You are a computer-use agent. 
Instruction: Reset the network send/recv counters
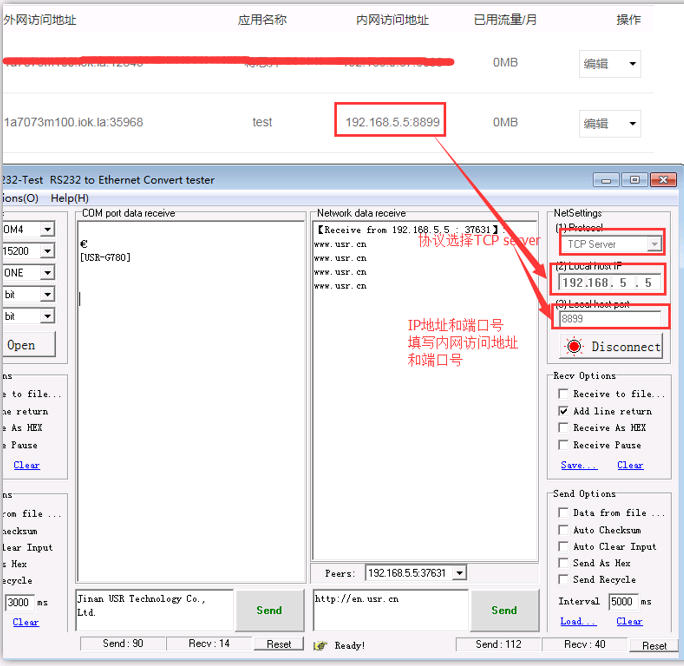(654, 645)
